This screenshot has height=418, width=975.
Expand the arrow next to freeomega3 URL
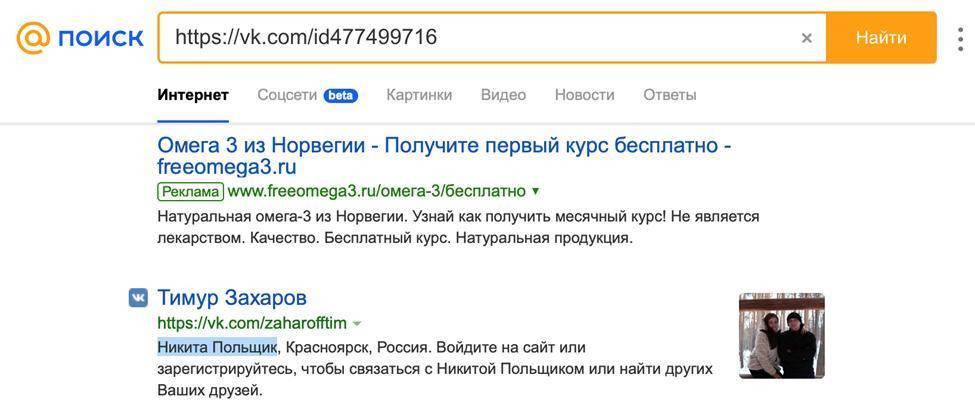(536, 192)
